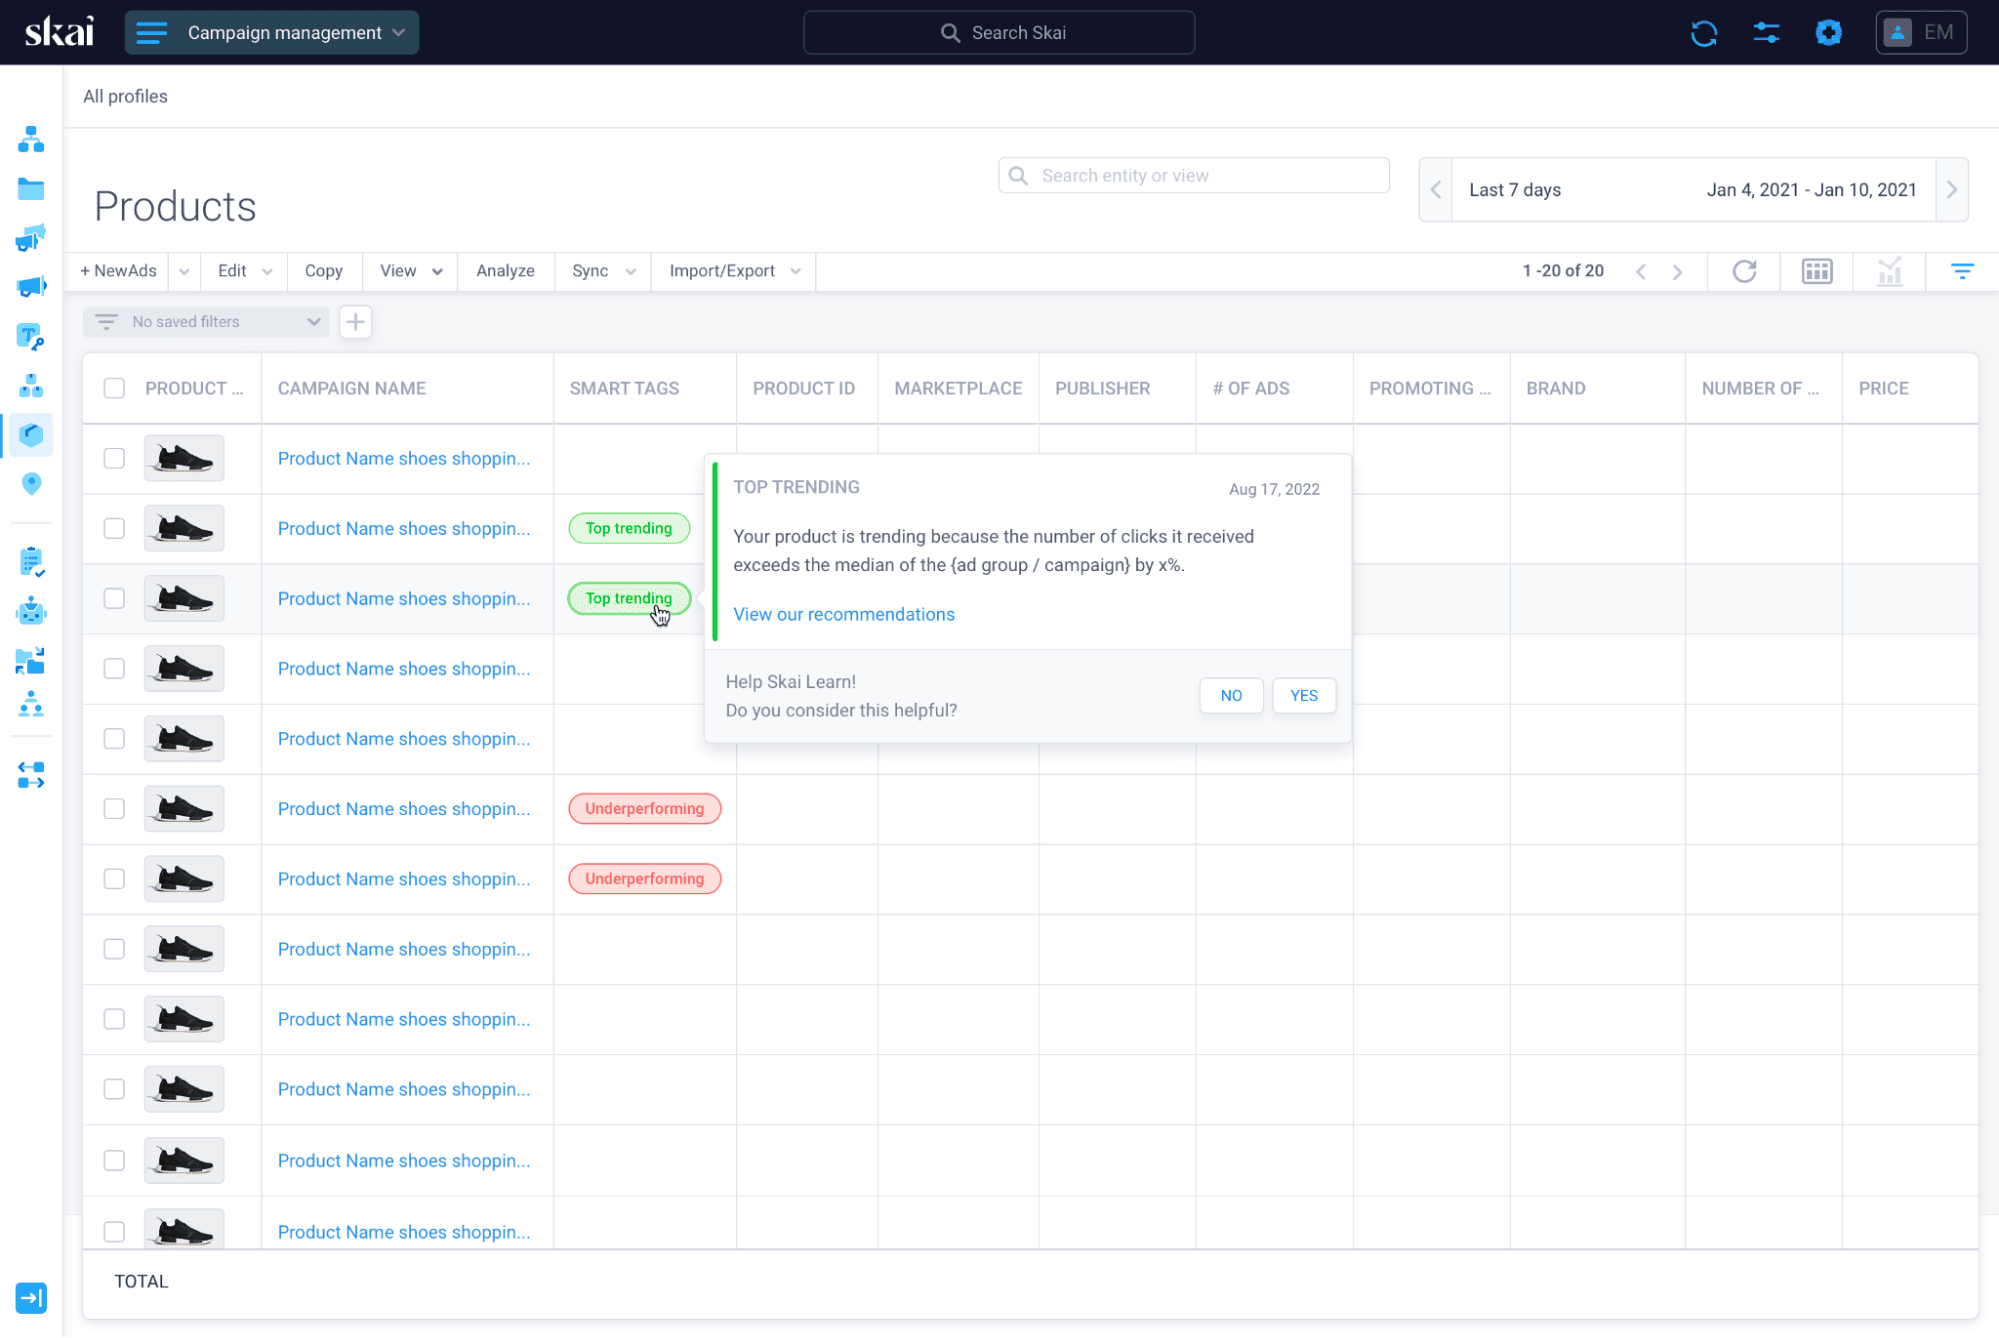1999x1338 pixels.
Task: Answer NO to the helpful question
Action: 1231,695
